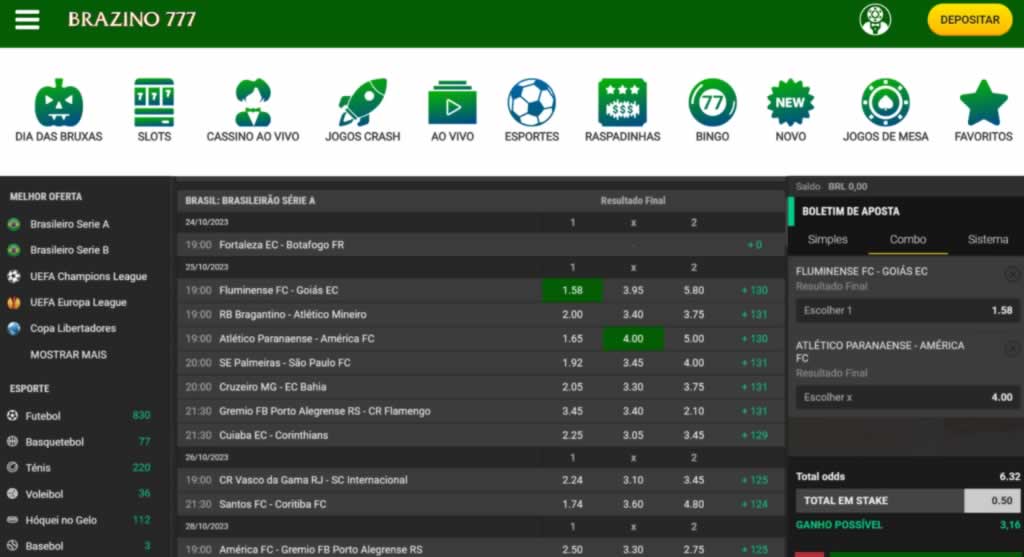Open Fortaleza EC - Botafogo FR match
Image resolution: width=1024 pixels, height=557 pixels.
tap(281, 245)
